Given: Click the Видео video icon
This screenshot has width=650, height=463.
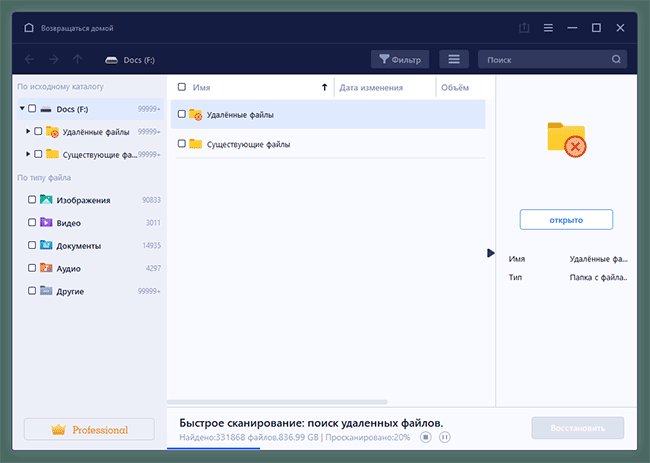Looking at the screenshot, I should point(46,223).
